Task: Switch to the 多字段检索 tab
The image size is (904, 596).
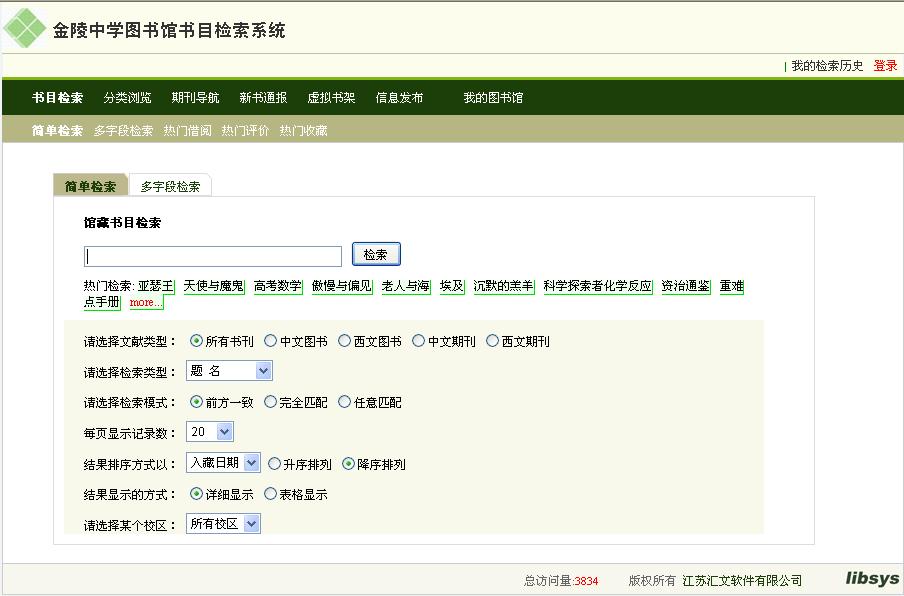Action: click(x=171, y=186)
